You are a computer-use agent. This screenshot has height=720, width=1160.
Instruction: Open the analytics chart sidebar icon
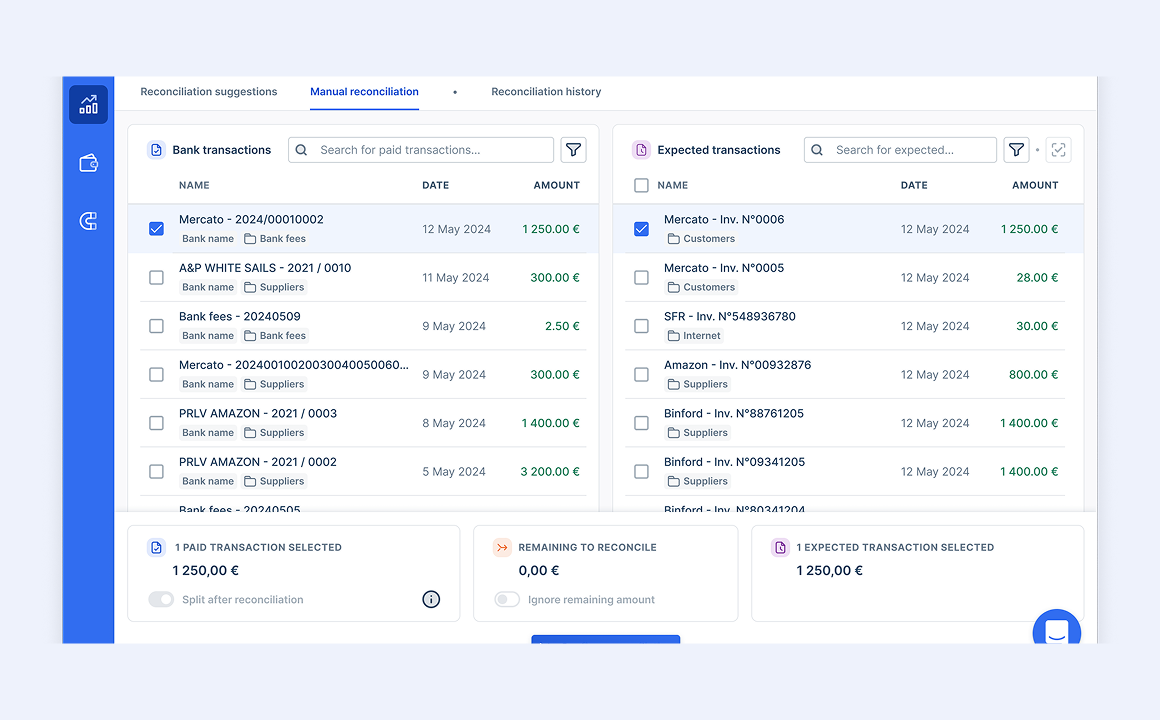(x=88, y=105)
